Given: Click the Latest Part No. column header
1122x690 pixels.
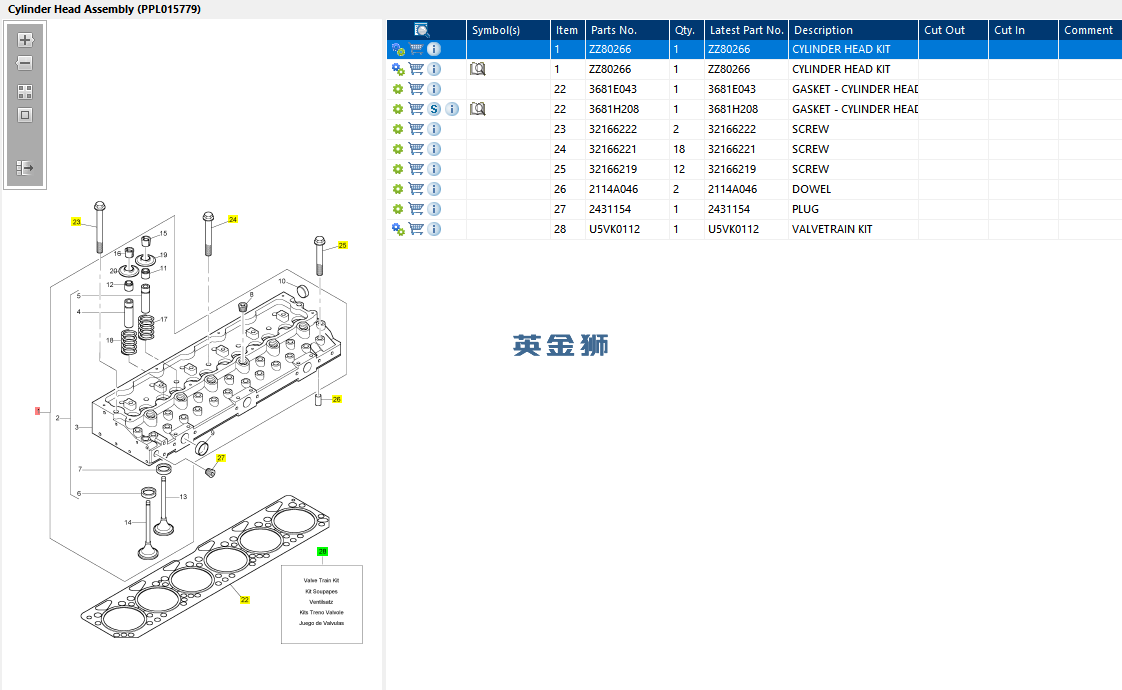Looking at the screenshot, I should pyautogui.click(x=746, y=30).
